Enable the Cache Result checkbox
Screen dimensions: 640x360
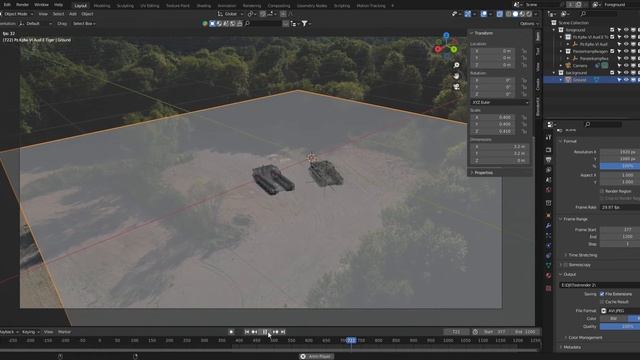click(602, 302)
